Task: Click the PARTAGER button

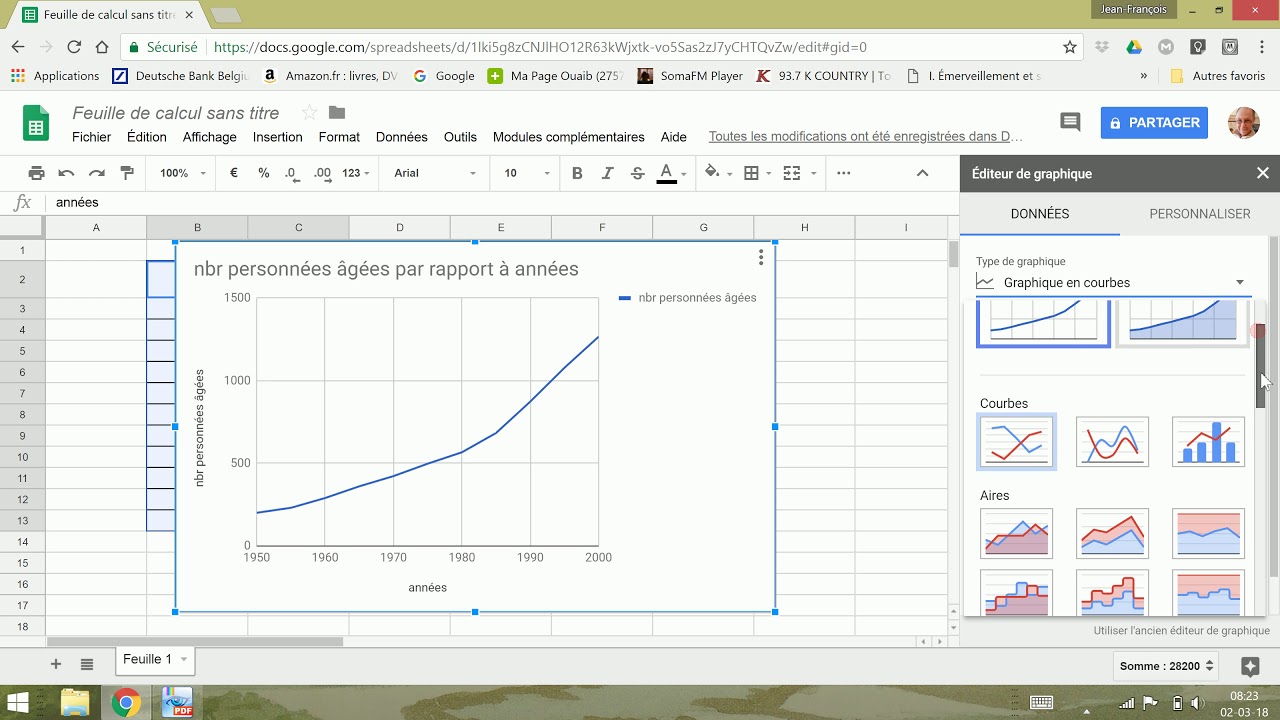Action: tap(1154, 122)
